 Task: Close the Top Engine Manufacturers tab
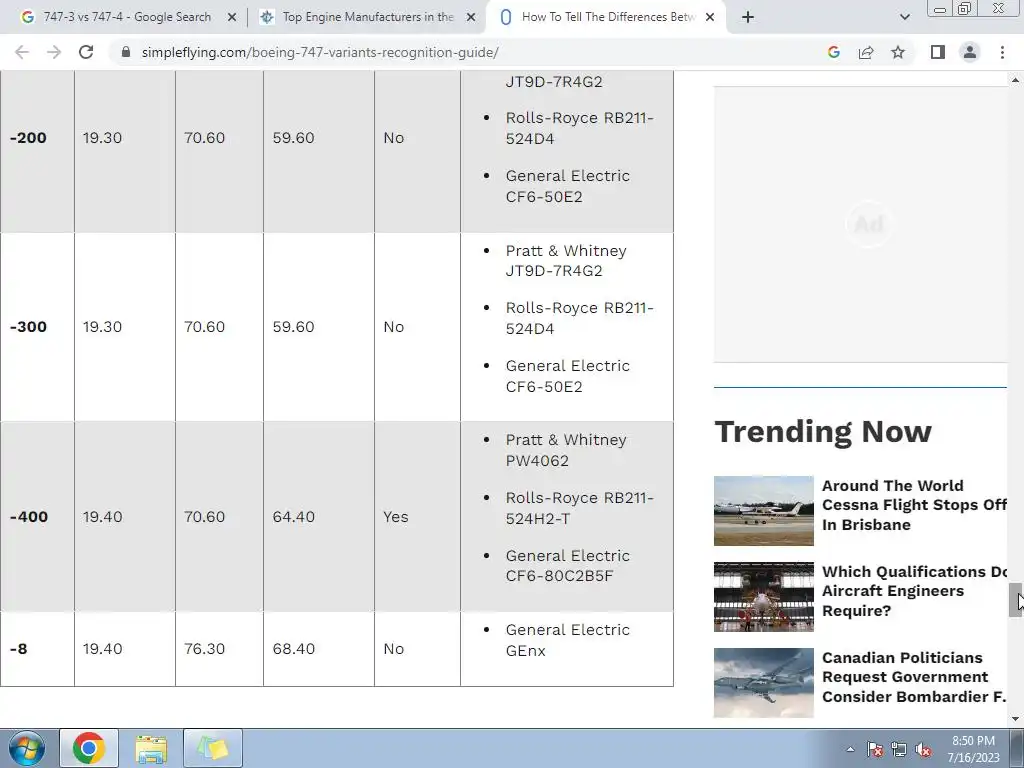(x=471, y=18)
